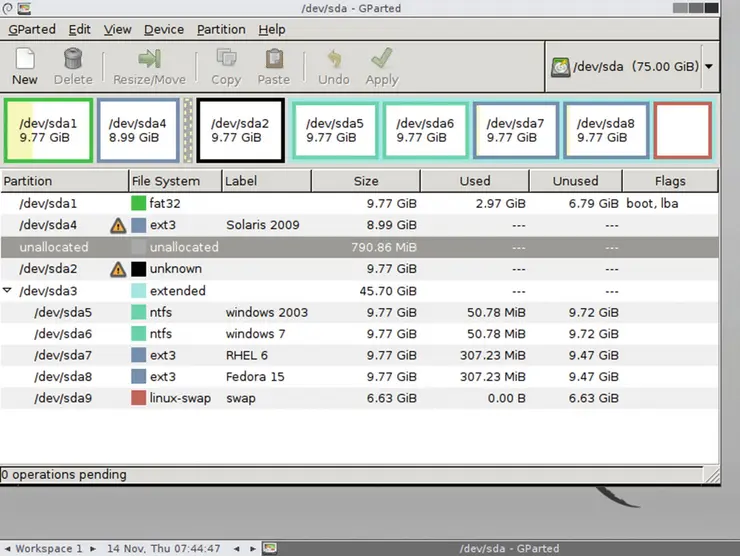Image resolution: width=740 pixels, height=556 pixels.
Task: Open the Device menu
Action: point(163,29)
